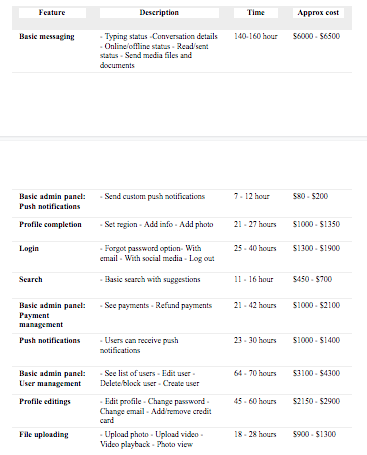Click the Profile completion feature name
367x455 pixels.
tap(50, 224)
